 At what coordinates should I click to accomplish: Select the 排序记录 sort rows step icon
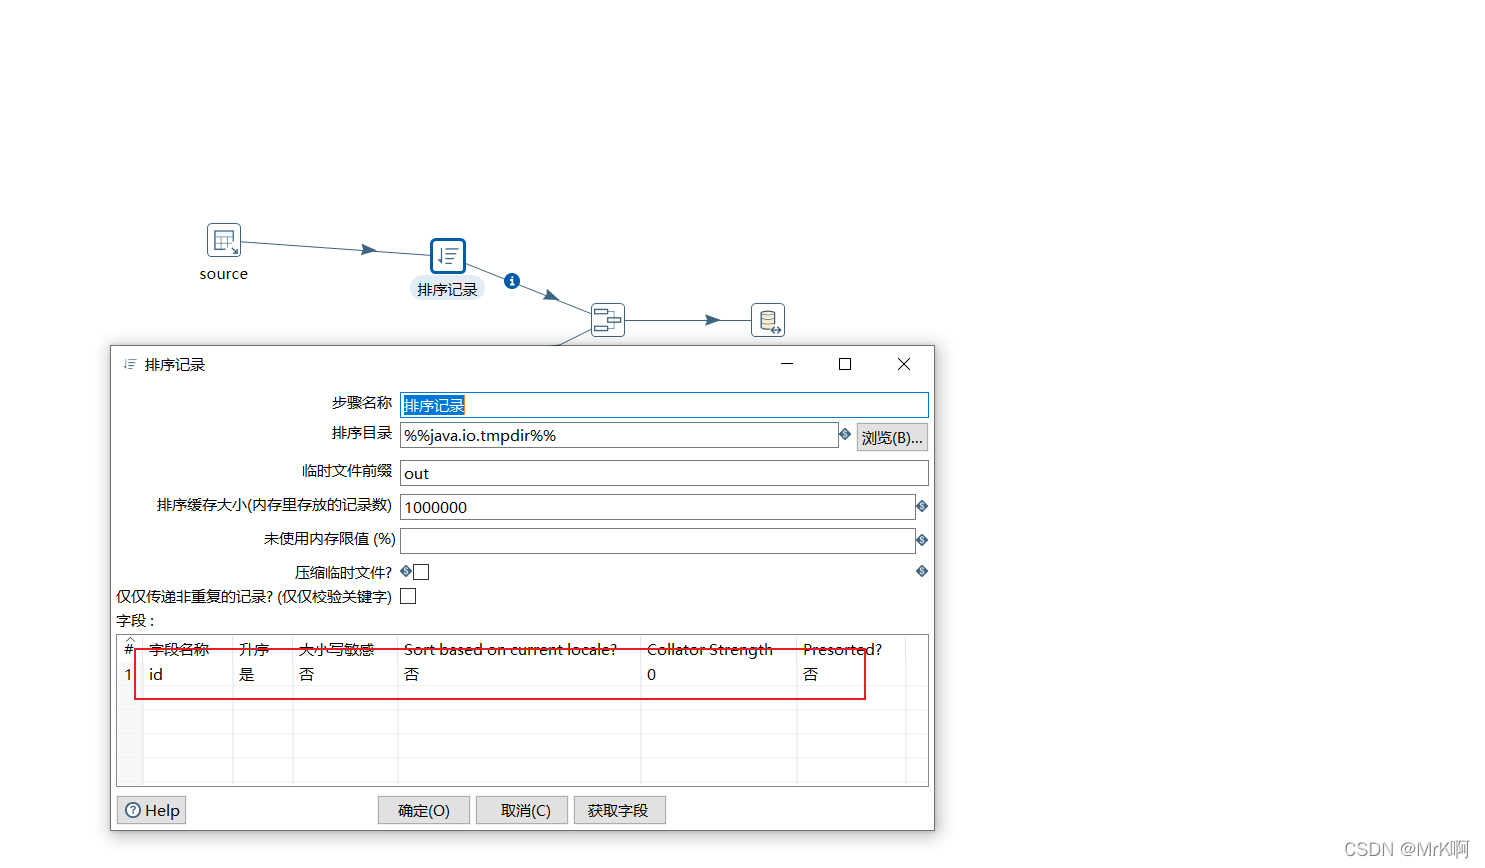(x=448, y=256)
